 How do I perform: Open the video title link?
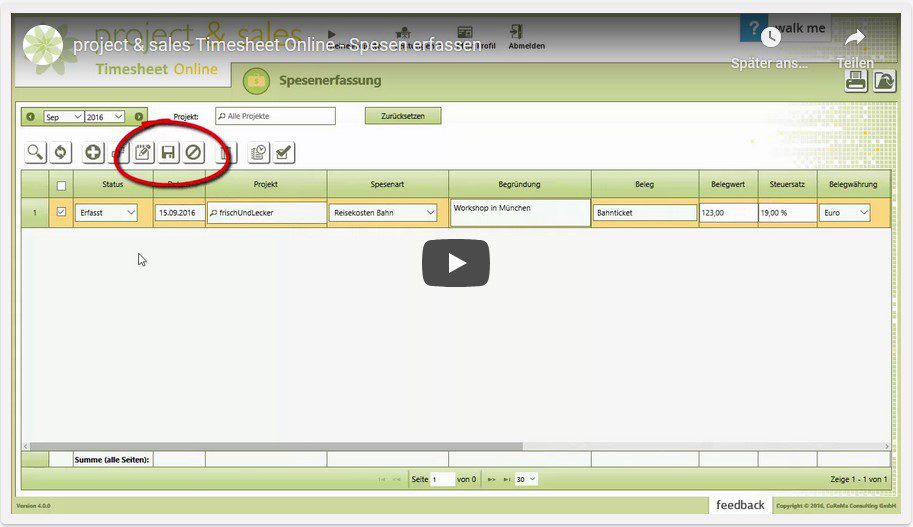(277, 44)
